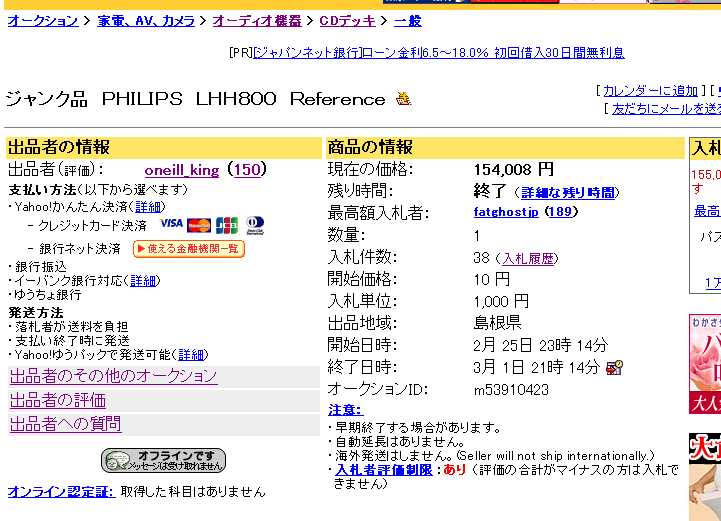The width and height of the screenshot is (721, 521).
Task: Open the 一般 breadcrumb link
Action: click(x=407, y=21)
